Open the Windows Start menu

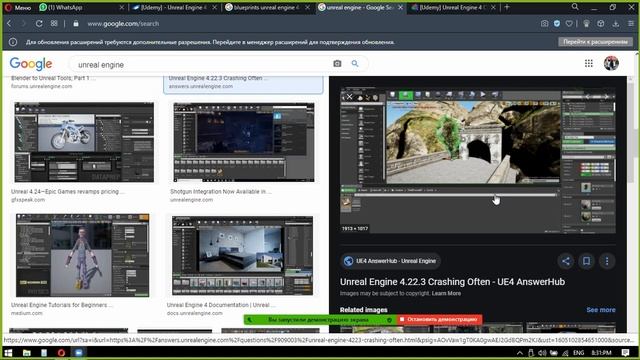click(x=8, y=353)
